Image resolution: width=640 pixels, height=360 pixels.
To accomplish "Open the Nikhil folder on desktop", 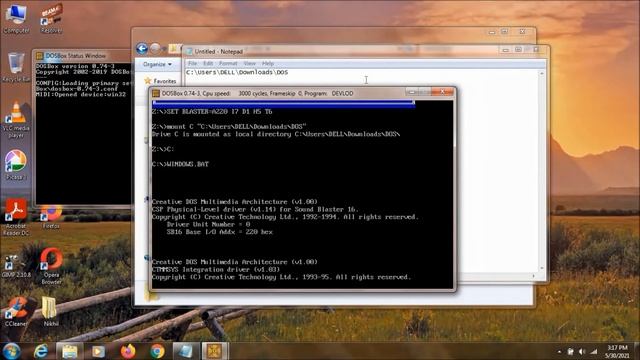I will (x=51, y=311).
